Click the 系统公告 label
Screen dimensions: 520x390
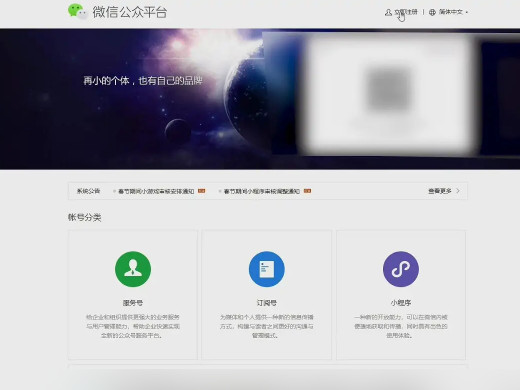(88, 191)
